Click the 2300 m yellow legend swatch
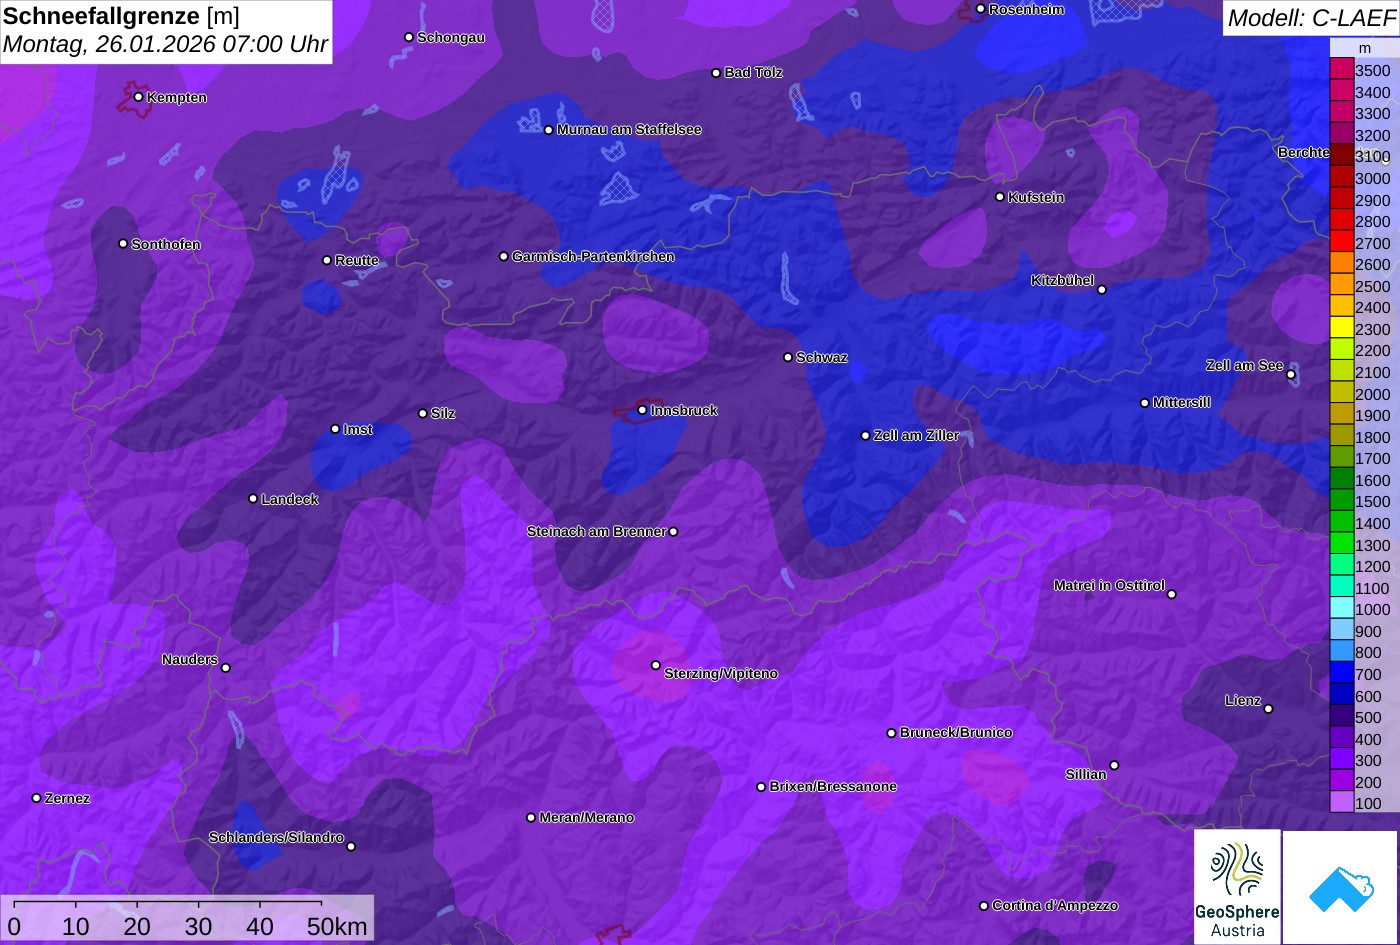This screenshot has height=945, width=1400. [1341, 329]
